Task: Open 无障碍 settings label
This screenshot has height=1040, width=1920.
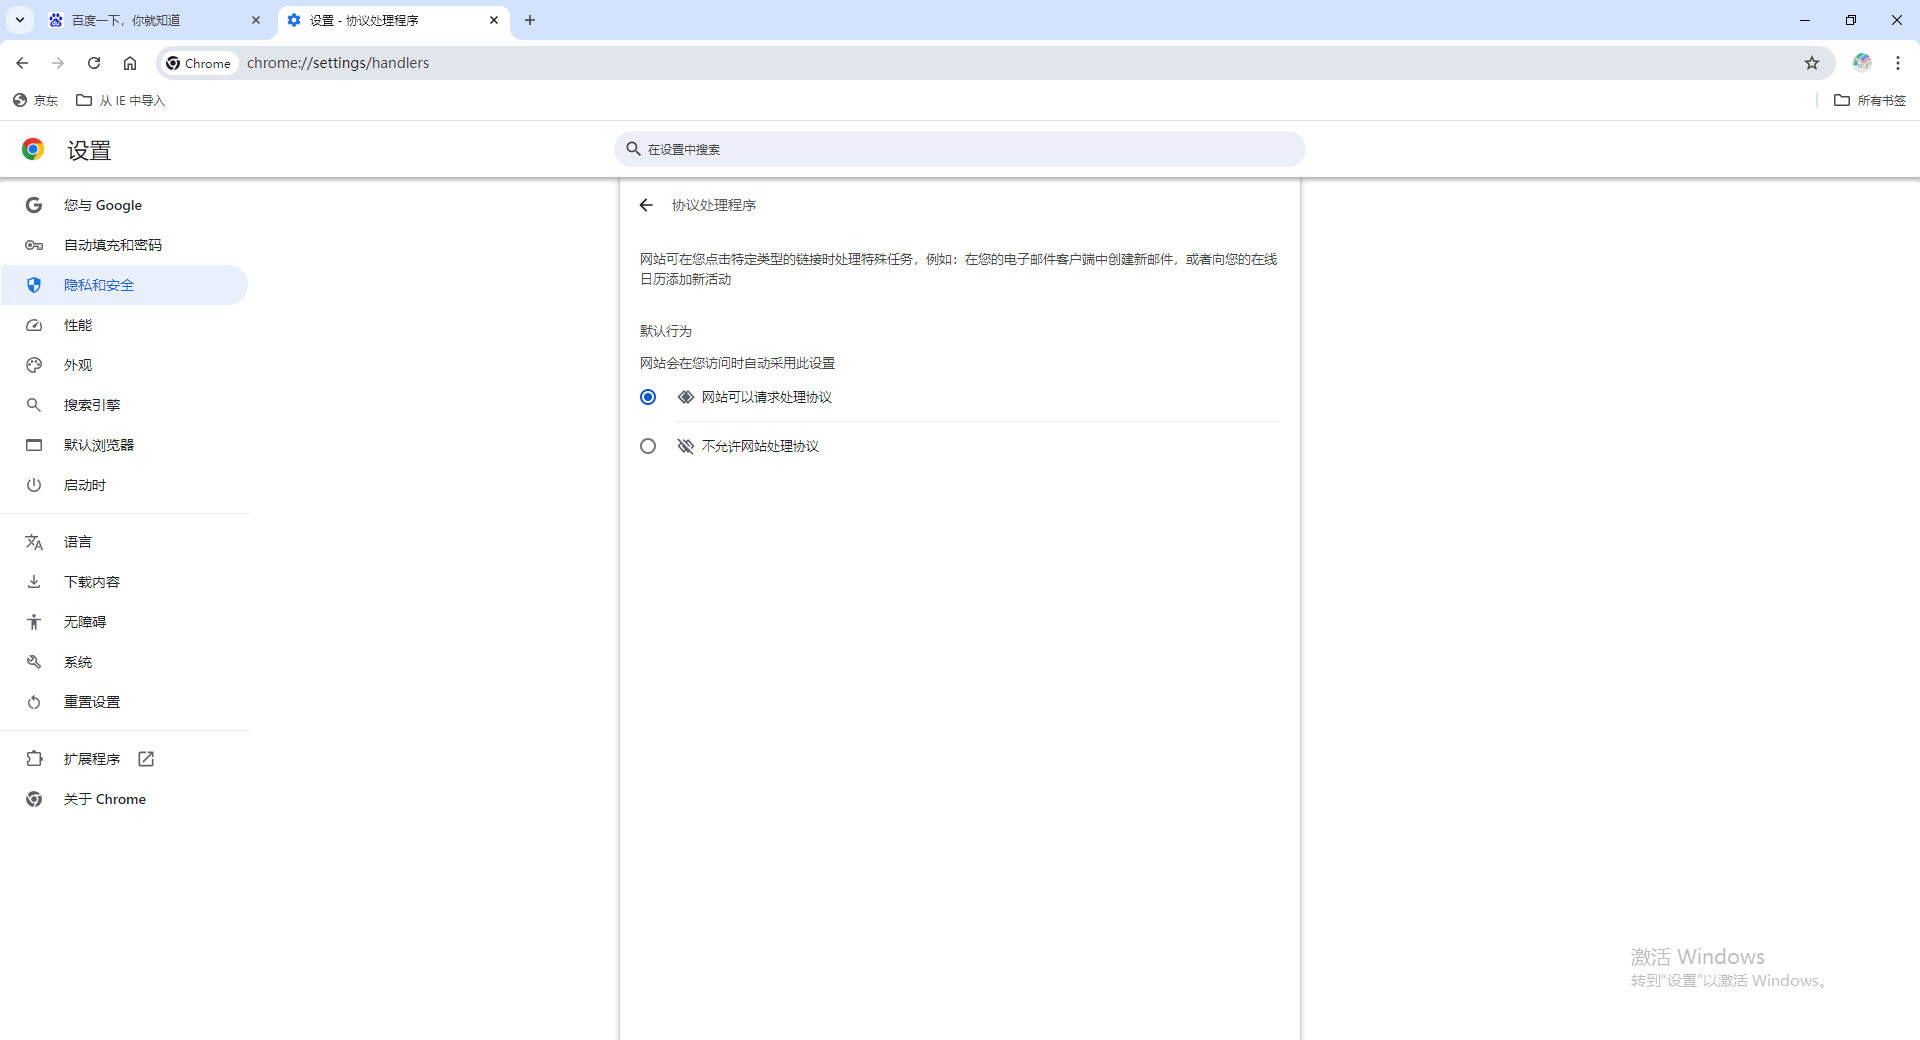Action: point(85,622)
